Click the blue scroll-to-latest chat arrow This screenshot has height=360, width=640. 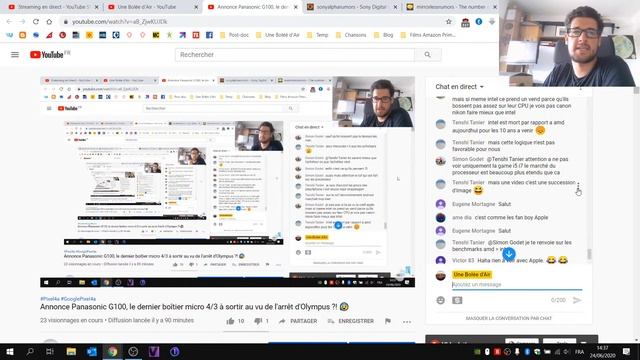coord(509,254)
